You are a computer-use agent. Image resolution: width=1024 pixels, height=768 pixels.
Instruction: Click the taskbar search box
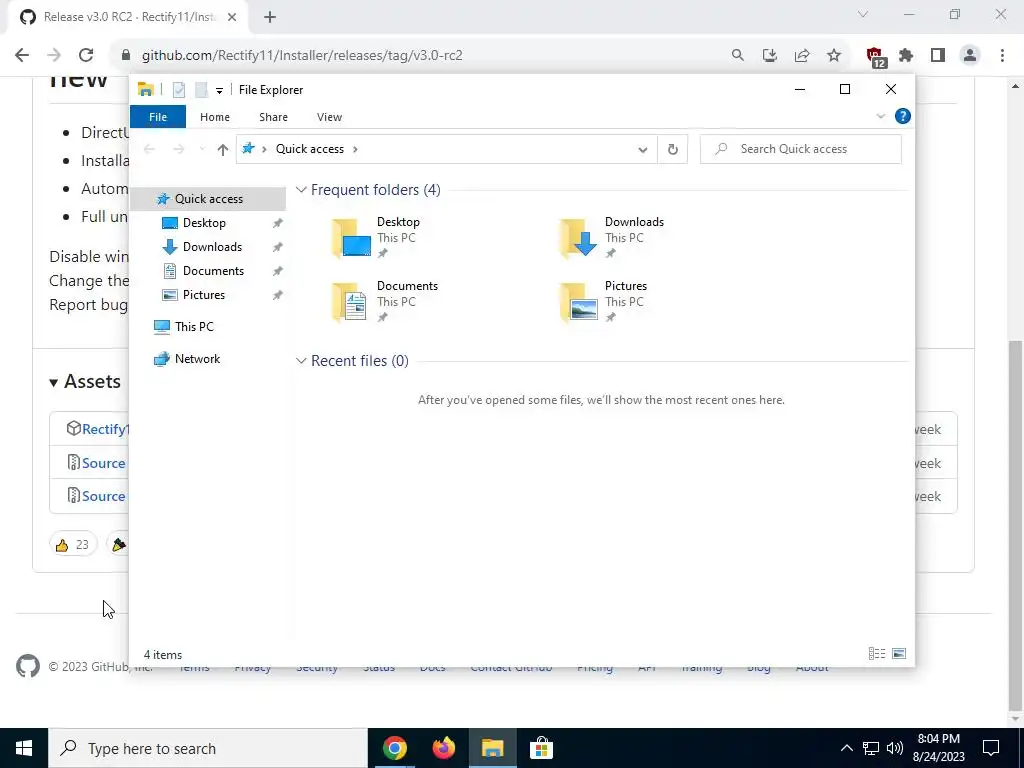(208, 748)
